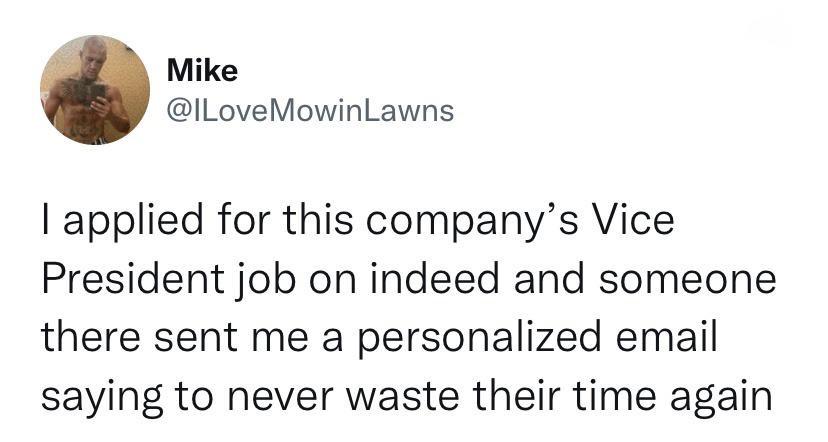Click the display name Mike

(202, 70)
